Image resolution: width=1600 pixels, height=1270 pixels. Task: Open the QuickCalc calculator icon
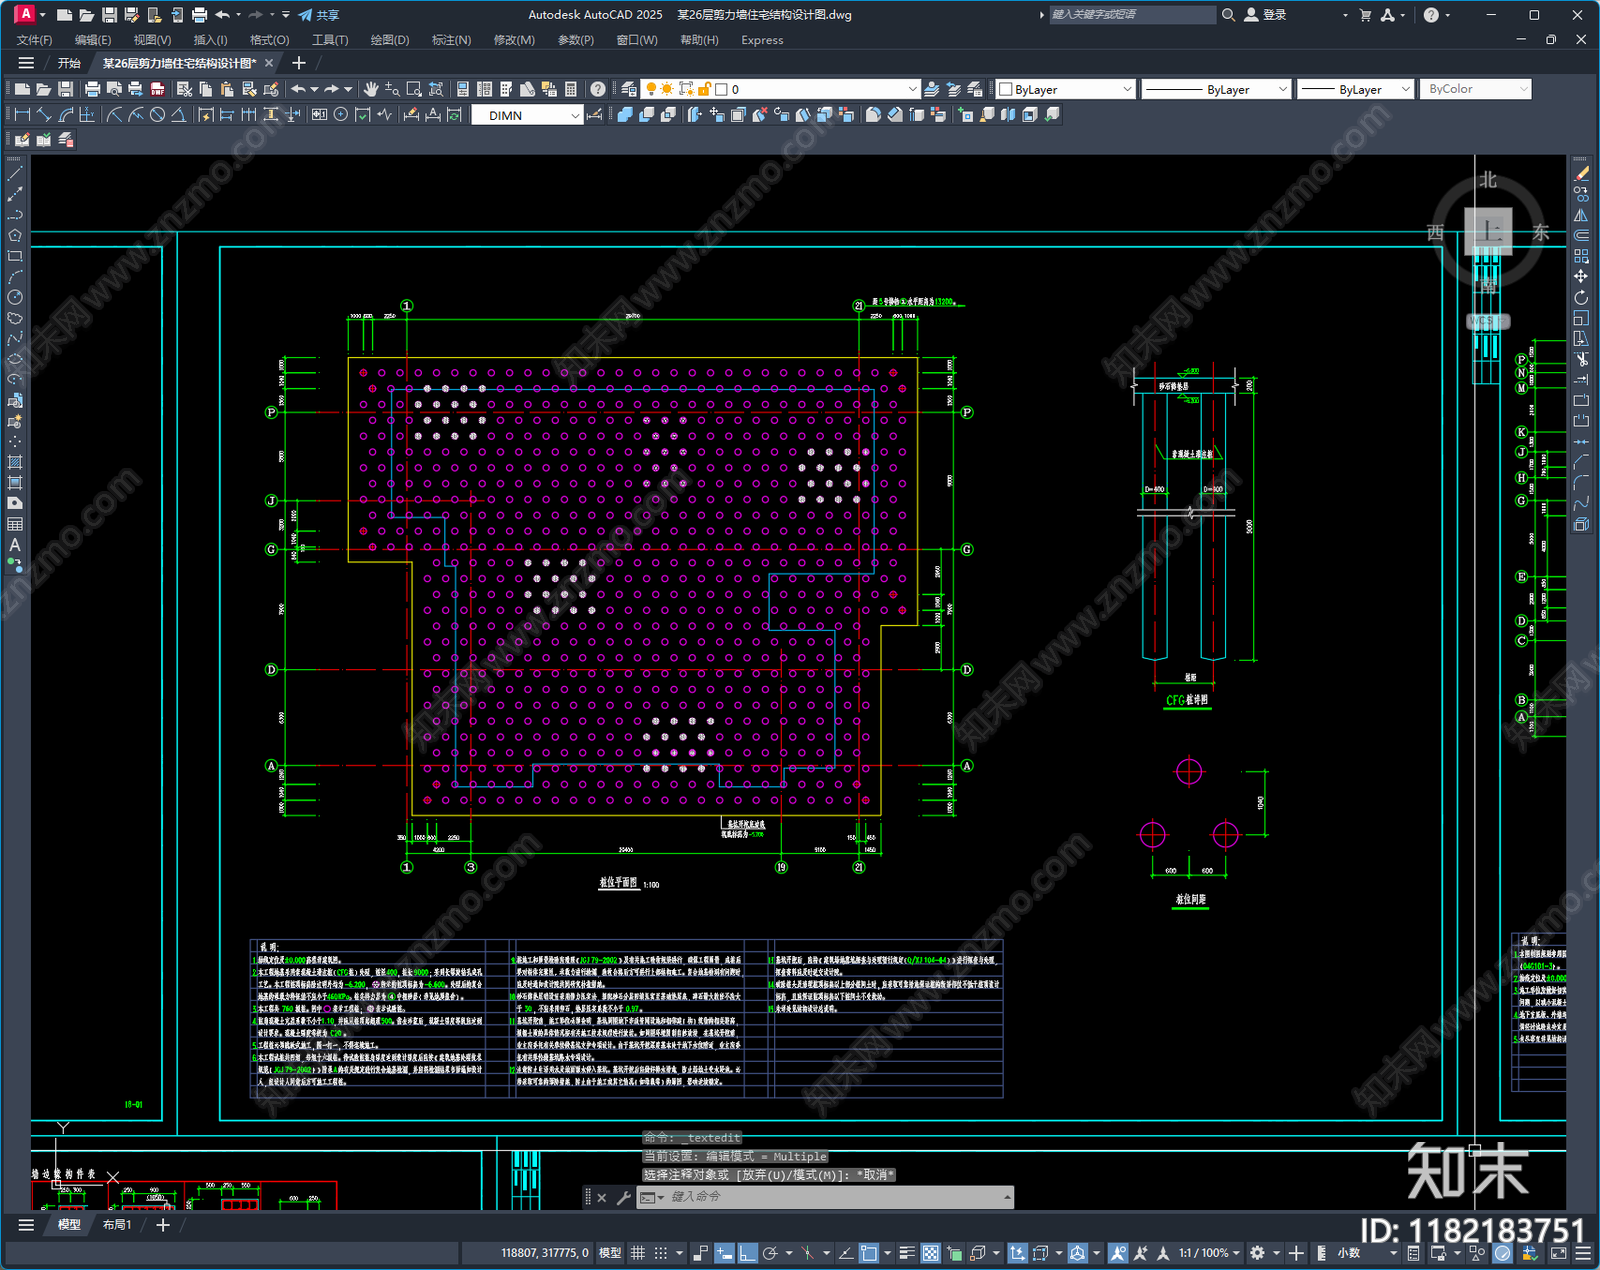click(x=571, y=89)
